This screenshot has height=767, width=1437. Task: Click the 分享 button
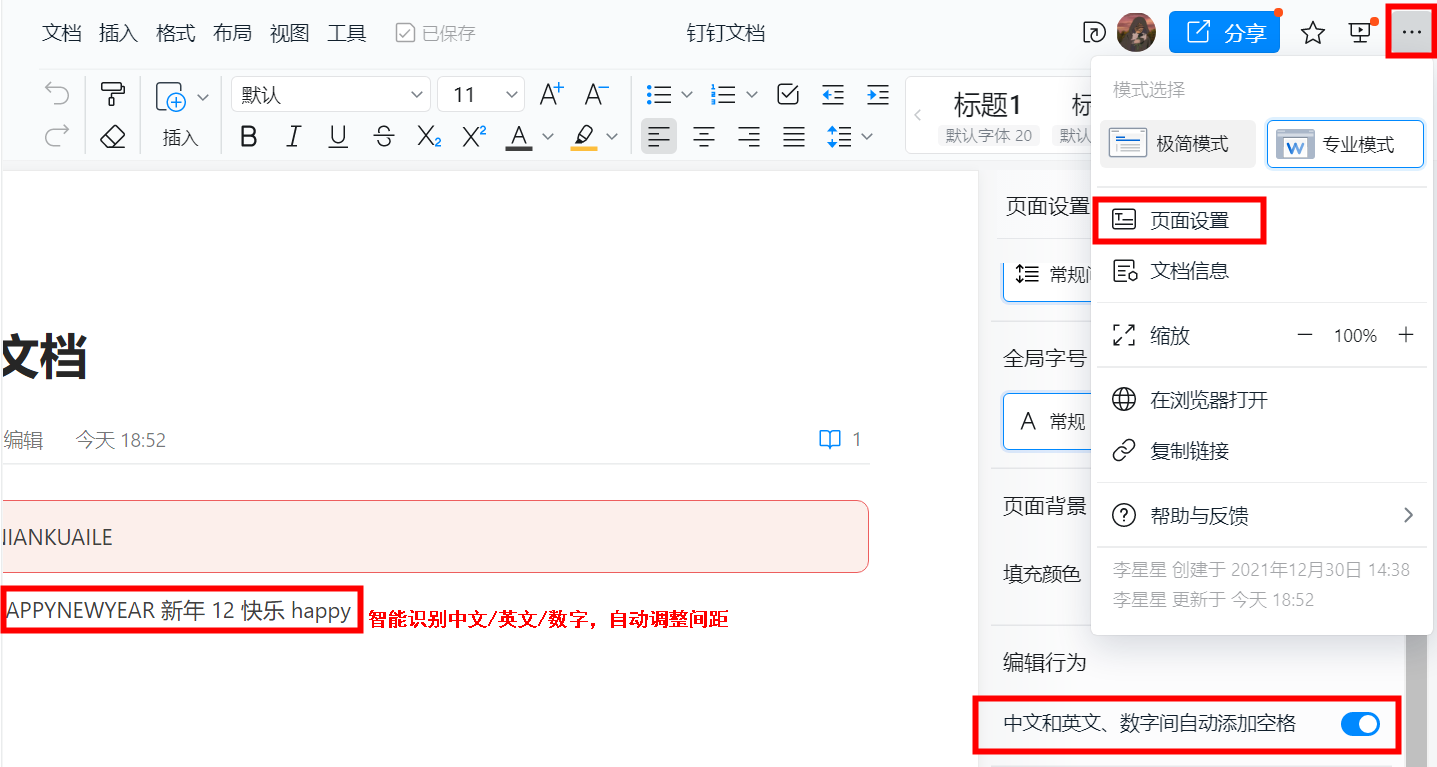pyautogui.click(x=1224, y=32)
